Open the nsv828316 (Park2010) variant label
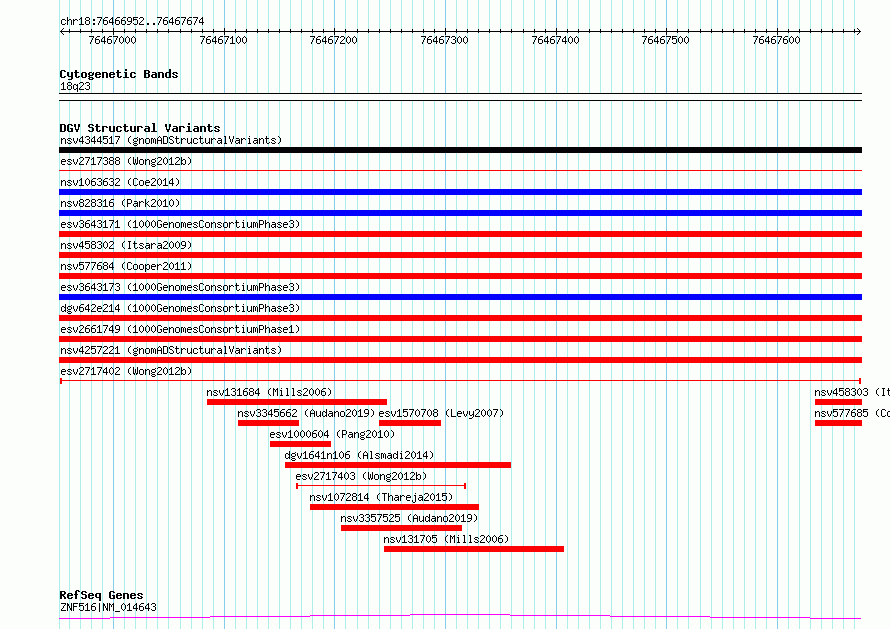 coord(120,203)
